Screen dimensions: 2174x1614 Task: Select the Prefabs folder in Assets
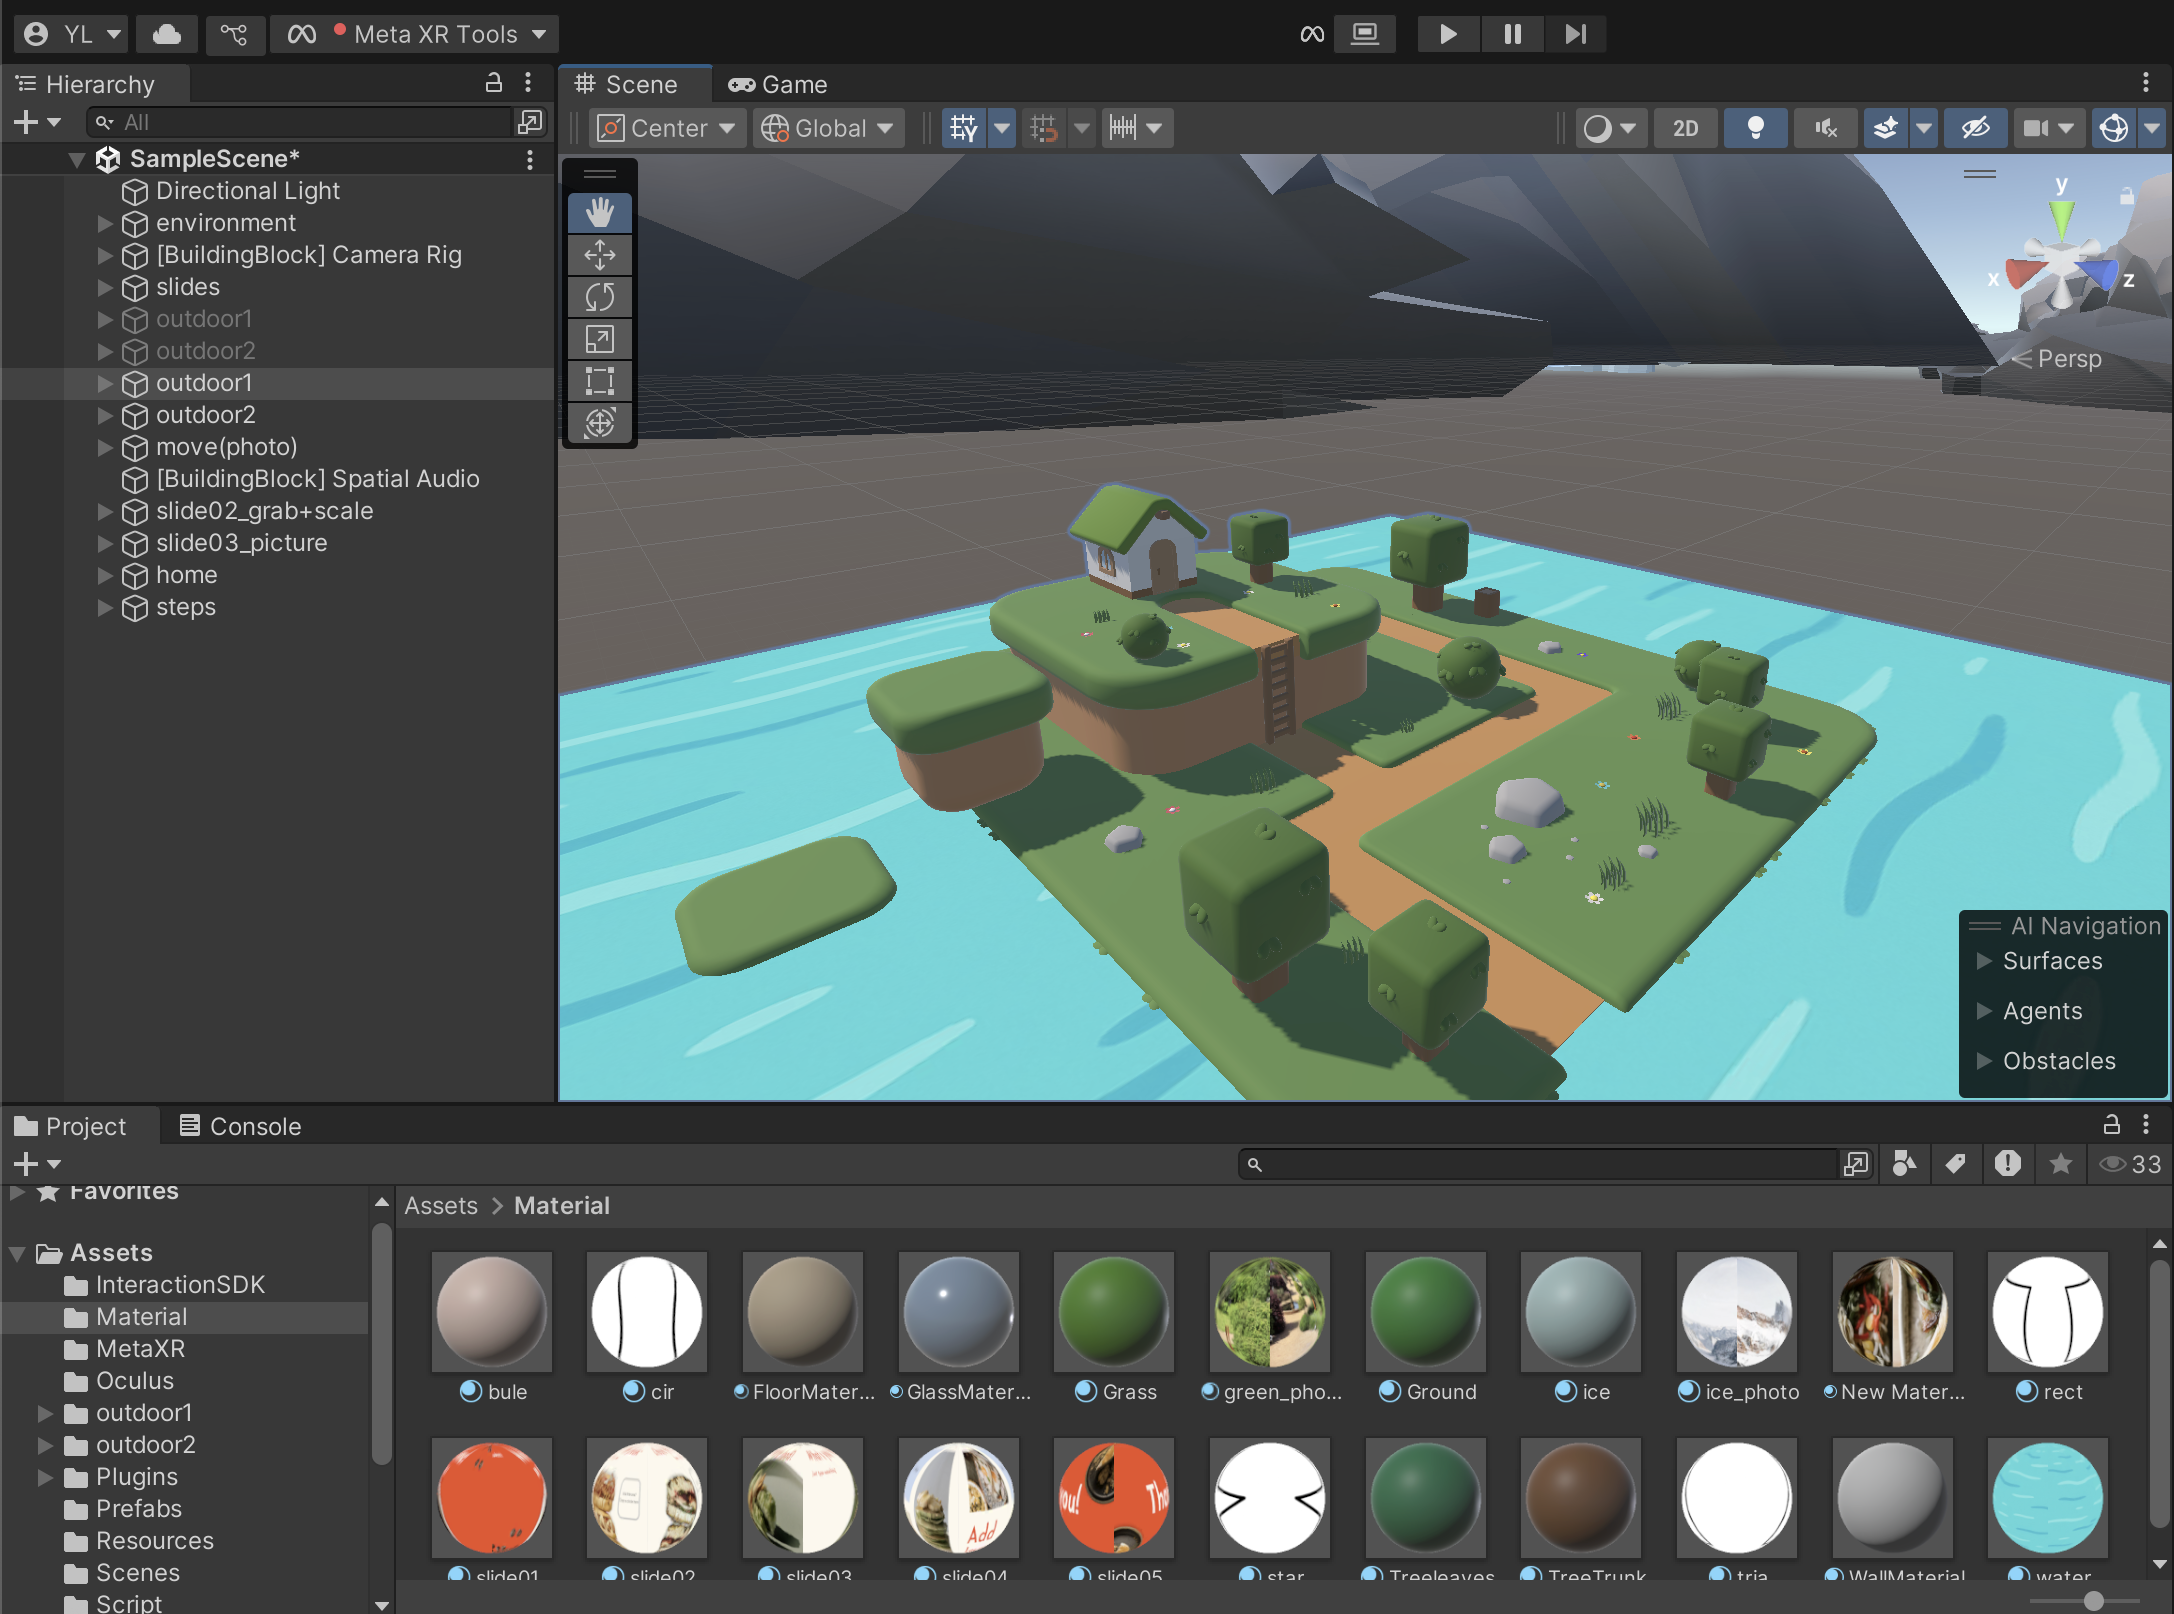139,1509
